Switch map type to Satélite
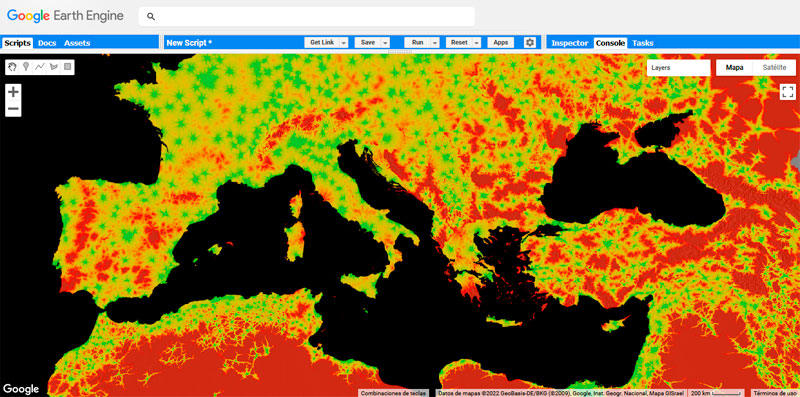 pyautogui.click(x=774, y=68)
